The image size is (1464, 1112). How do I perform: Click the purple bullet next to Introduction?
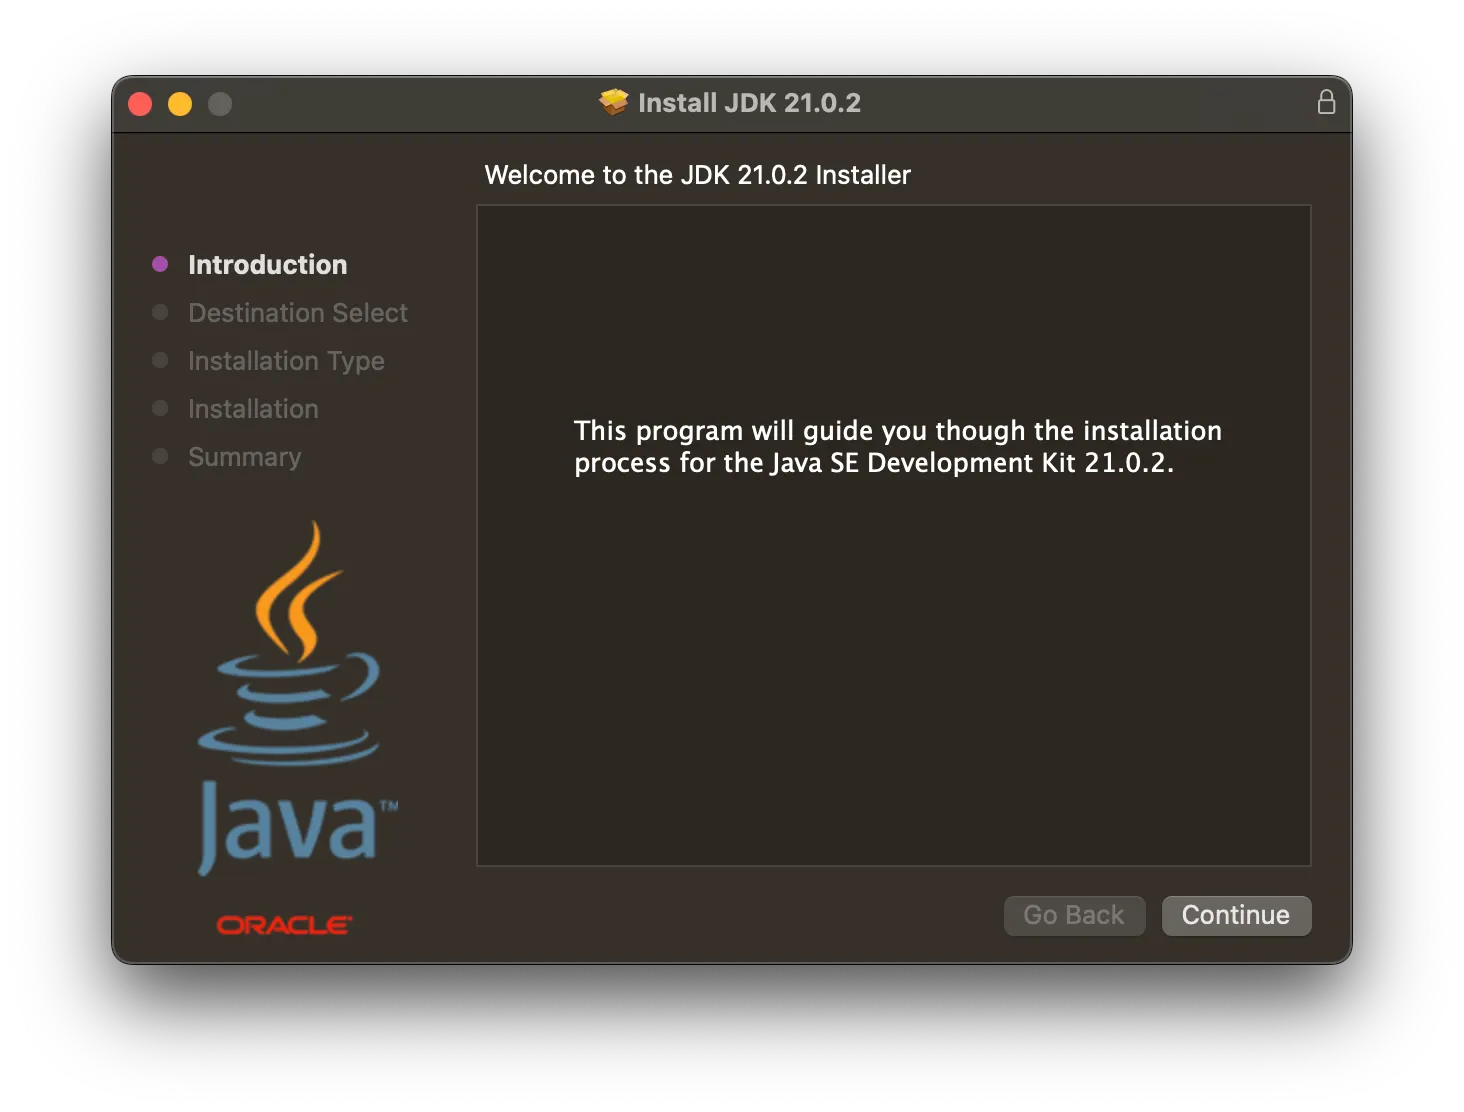[x=160, y=264]
